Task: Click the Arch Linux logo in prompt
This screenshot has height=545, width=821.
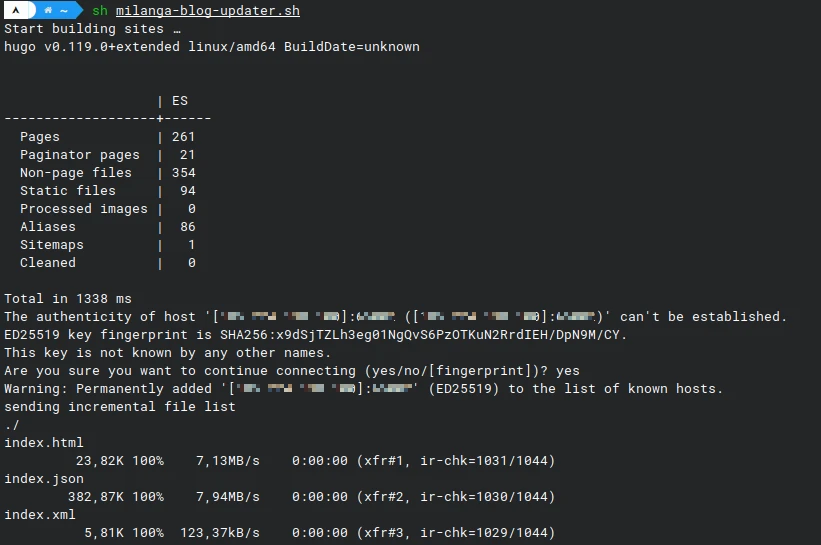Action: click(x=18, y=10)
